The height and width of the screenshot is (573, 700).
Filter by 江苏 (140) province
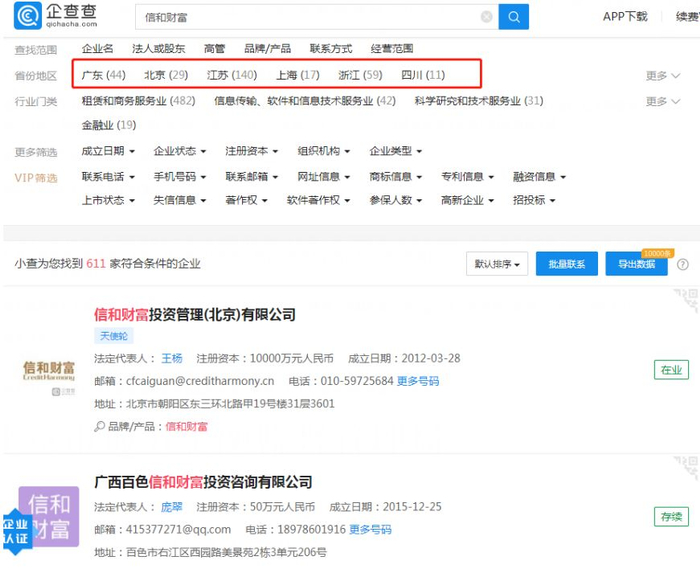tap(231, 75)
